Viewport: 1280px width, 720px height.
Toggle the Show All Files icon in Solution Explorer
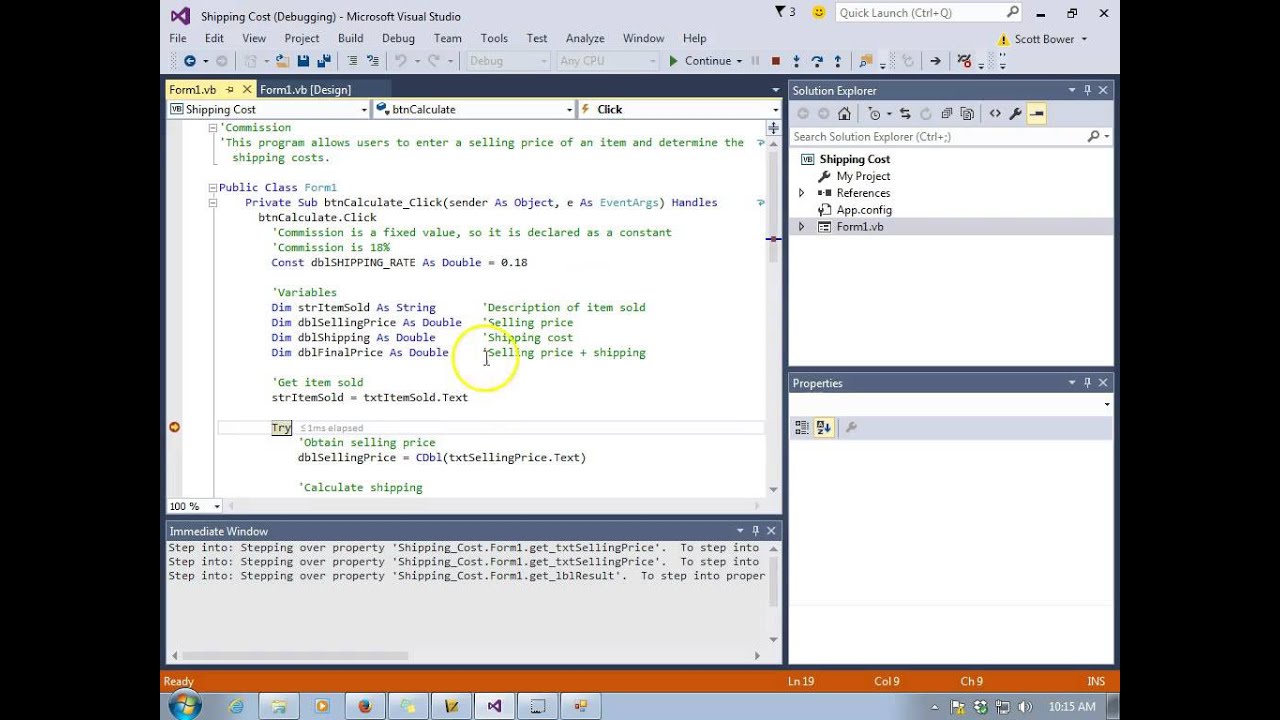coord(967,114)
